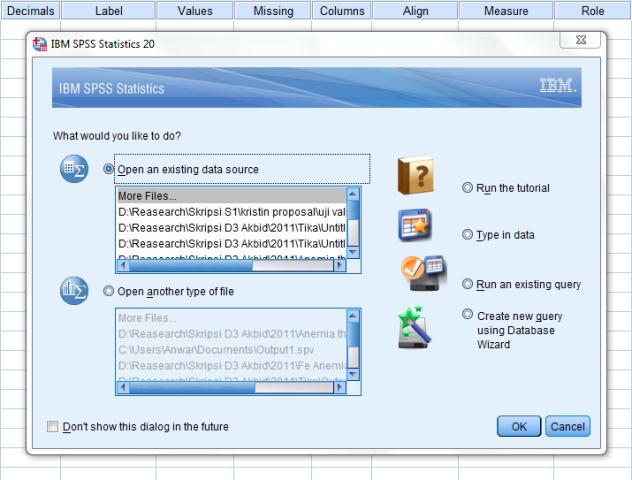Click data source list horizontal scrollbar thumb
This screenshot has height=480, width=632.
coord(191,265)
